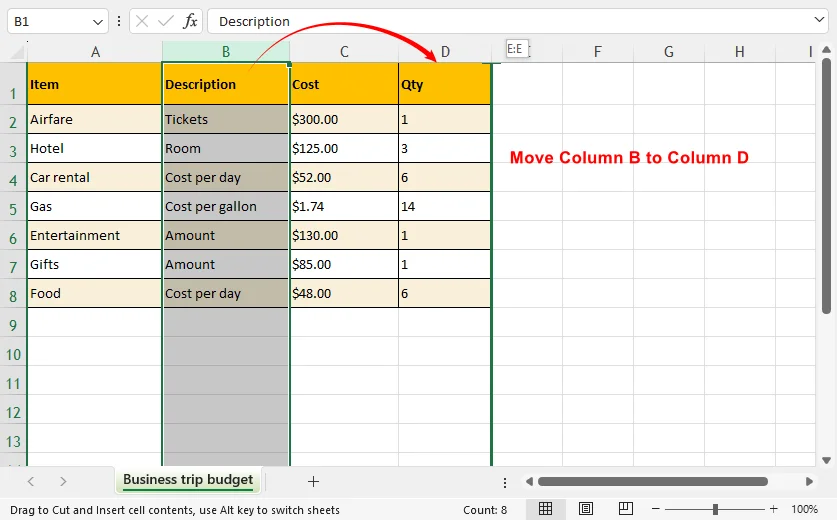Zoom in with the plus button

773,509
